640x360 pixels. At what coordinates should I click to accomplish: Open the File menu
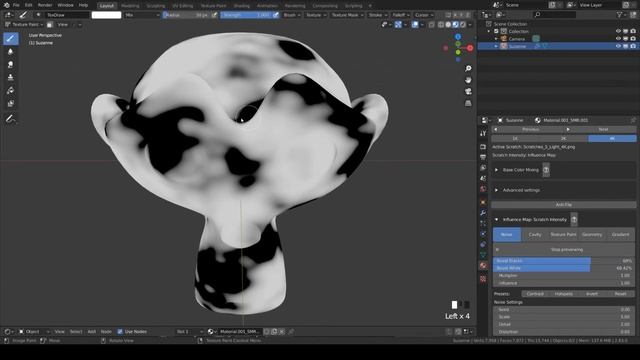pyautogui.click(x=16, y=5)
